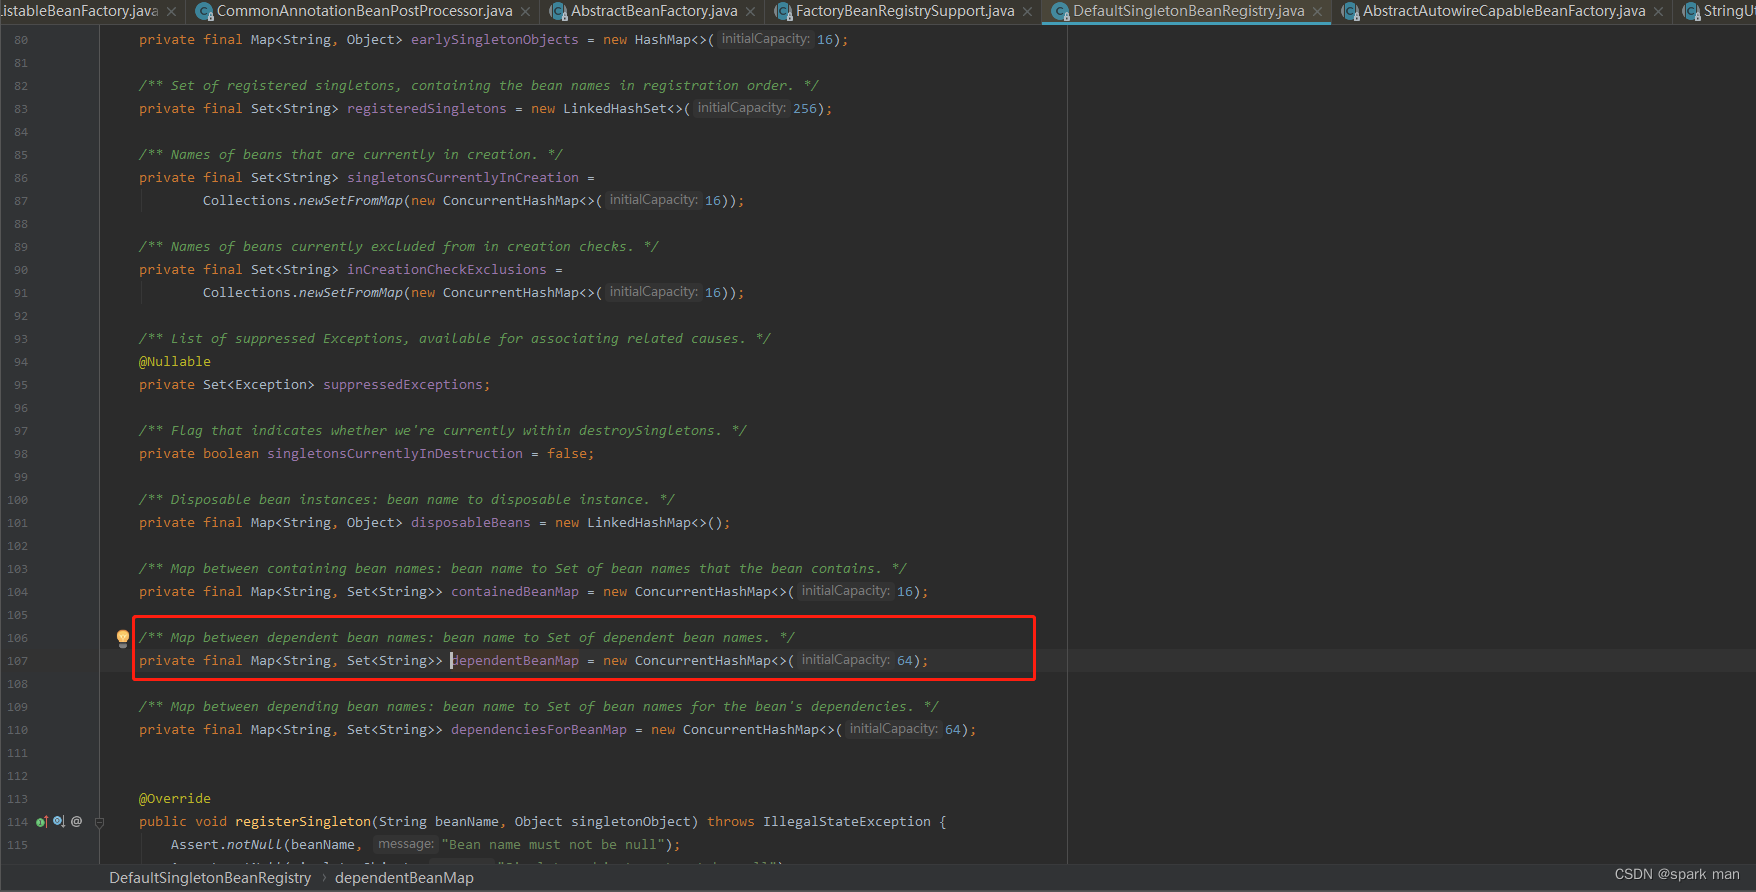The width and height of the screenshot is (1756, 892).
Task: Click the green implements-method gutter icon at line 114
Action: pyautogui.click(x=42, y=822)
